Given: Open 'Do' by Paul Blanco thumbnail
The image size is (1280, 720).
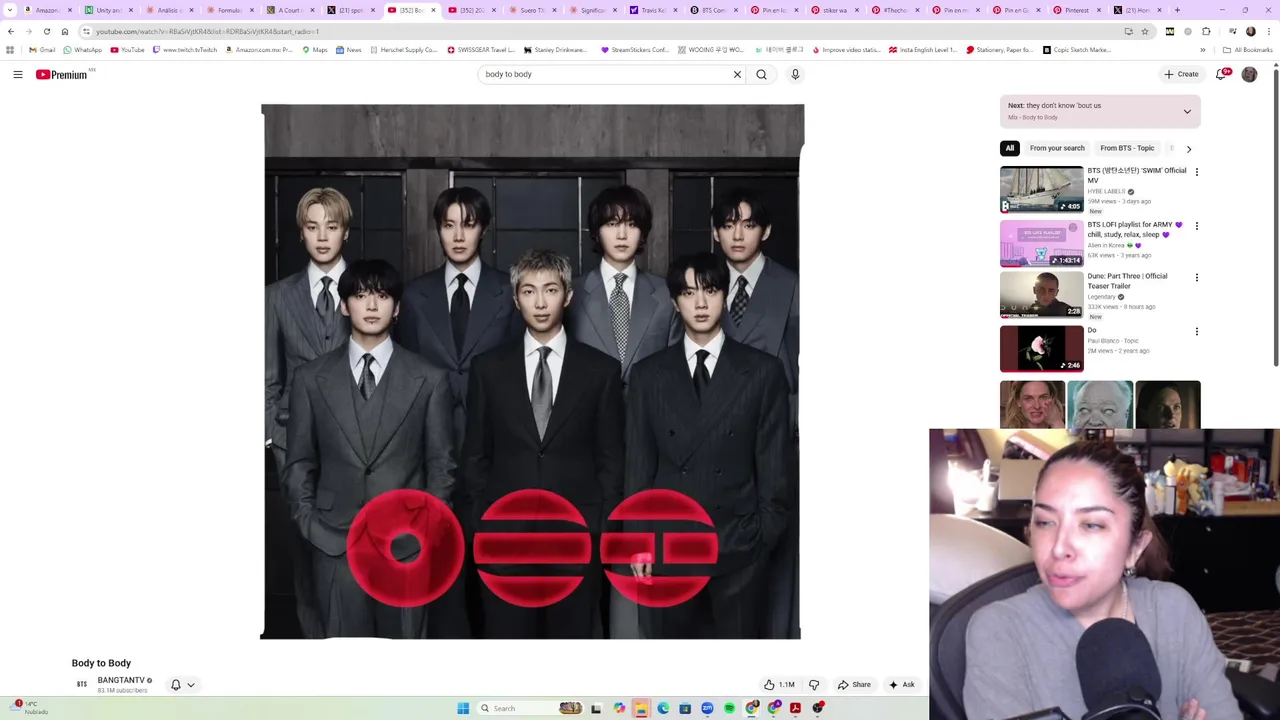Looking at the screenshot, I should (x=1042, y=348).
